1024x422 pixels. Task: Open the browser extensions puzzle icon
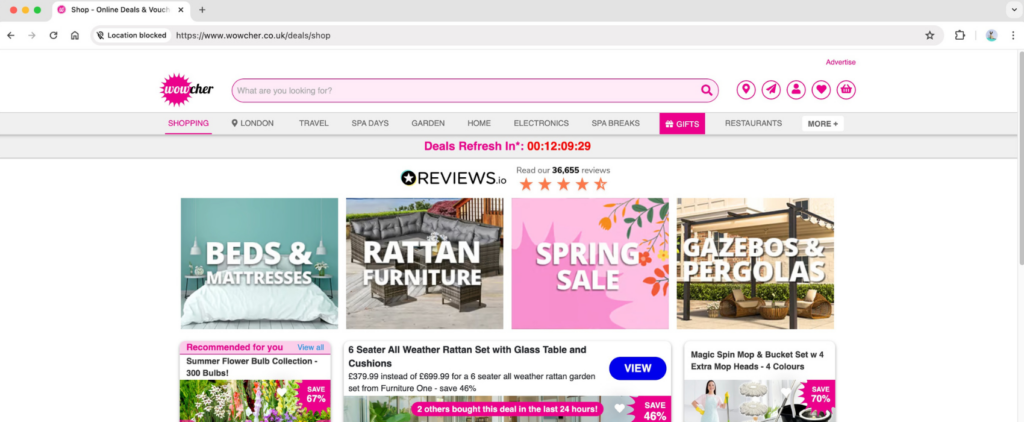pyautogui.click(x=959, y=35)
